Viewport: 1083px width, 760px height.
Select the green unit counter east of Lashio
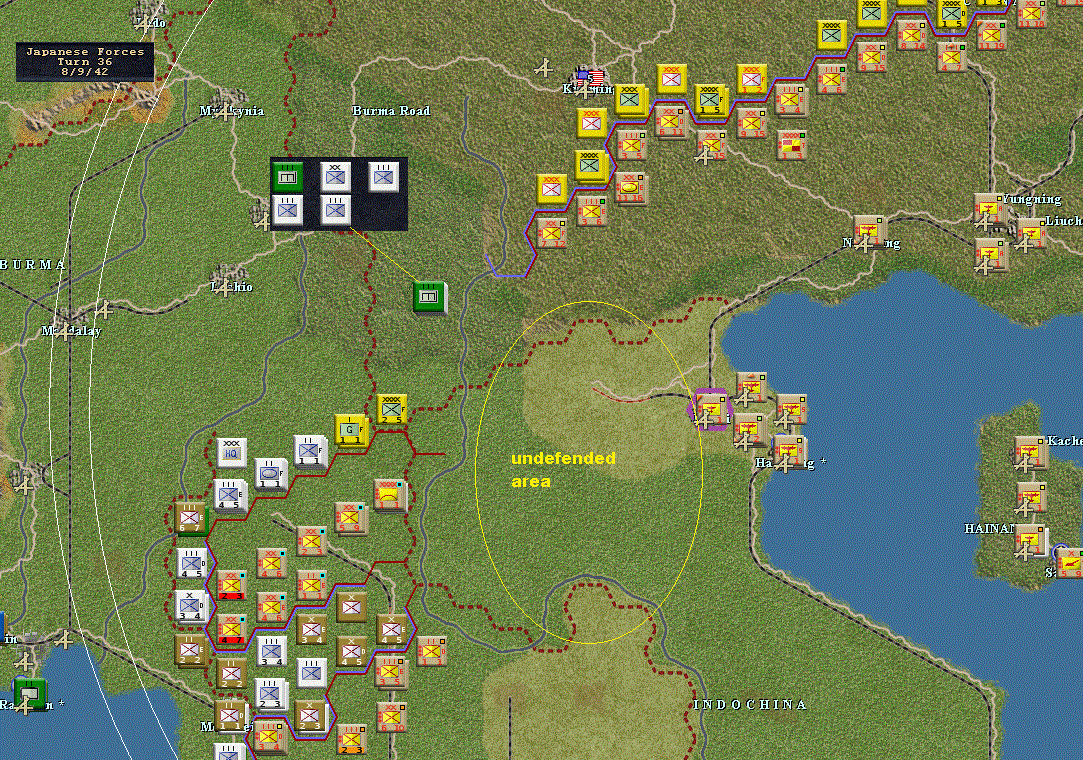pyautogui.click(x=430, y=297)
